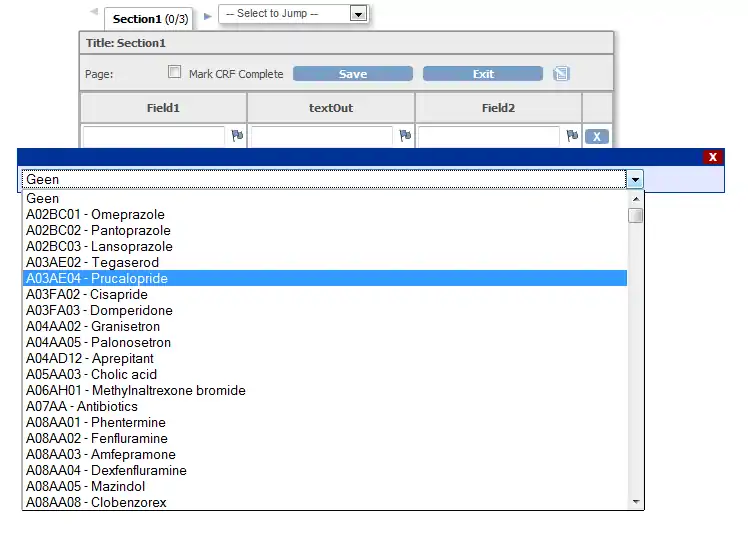
Task: Click the flag icon next to textOut
Action: 405,136
